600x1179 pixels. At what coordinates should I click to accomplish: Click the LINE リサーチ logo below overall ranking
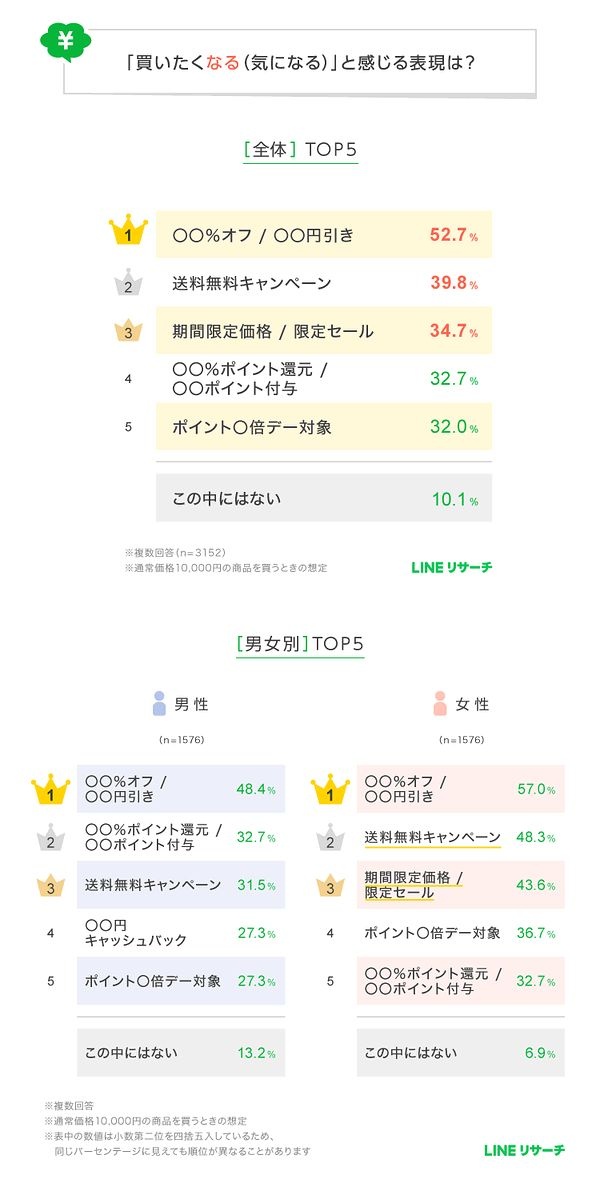[x=451, y=567]
